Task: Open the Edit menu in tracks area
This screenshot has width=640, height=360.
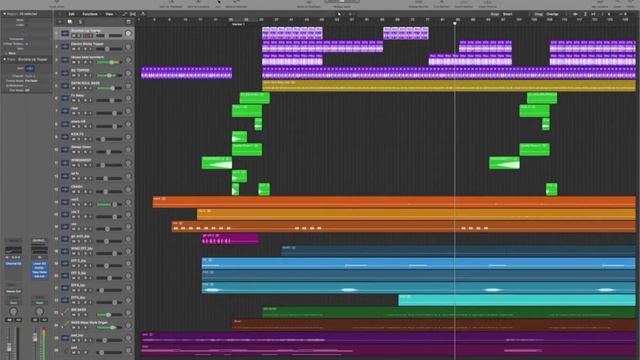Action: (x=72, y=14)
